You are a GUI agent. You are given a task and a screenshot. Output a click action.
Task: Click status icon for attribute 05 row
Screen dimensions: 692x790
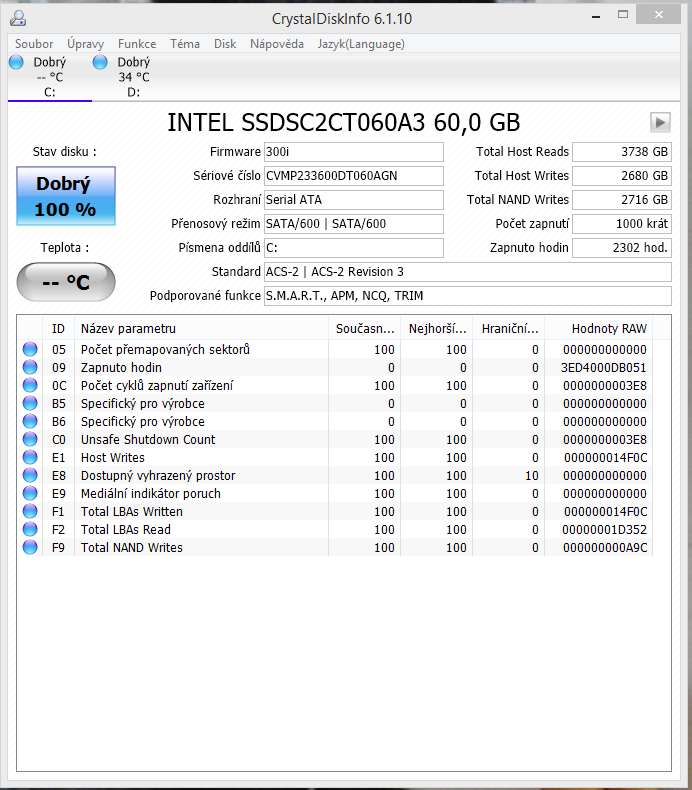point(29,350)
